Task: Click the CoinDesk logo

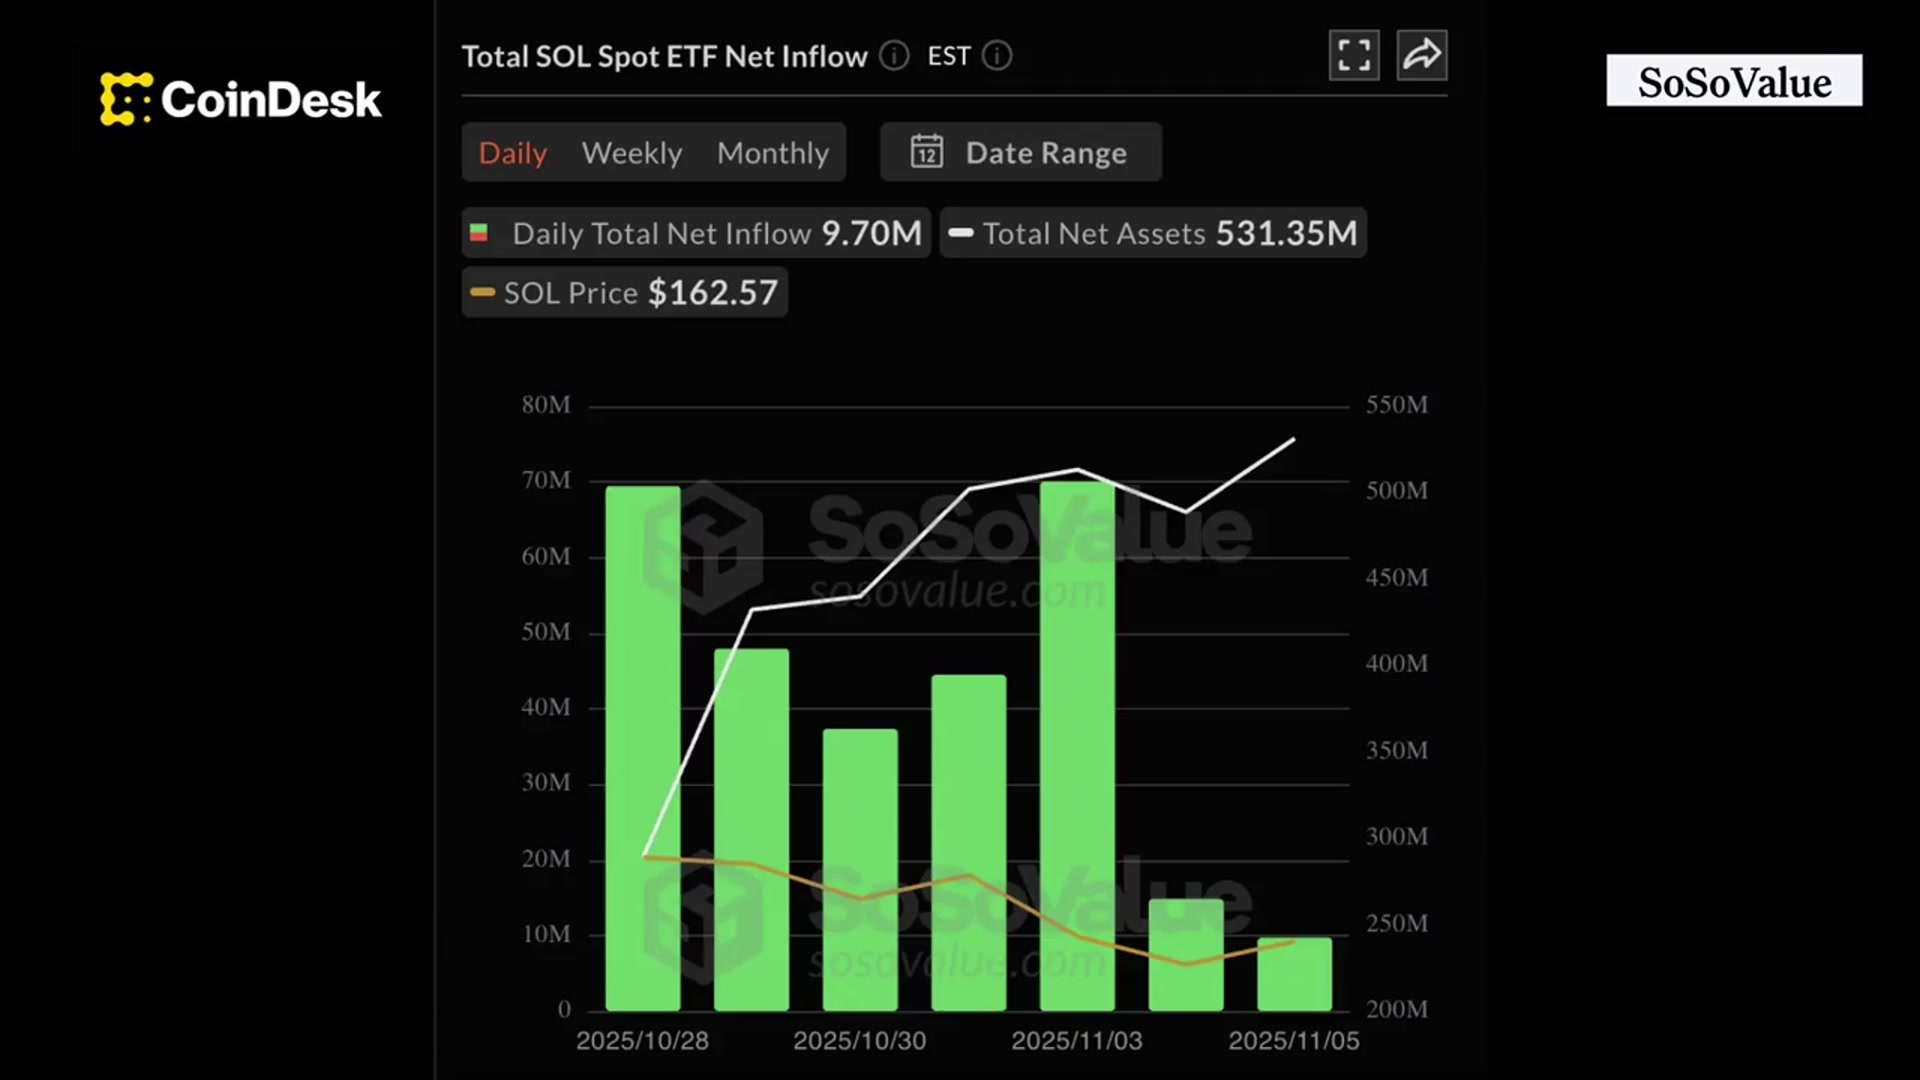Action: coord(238,100)
